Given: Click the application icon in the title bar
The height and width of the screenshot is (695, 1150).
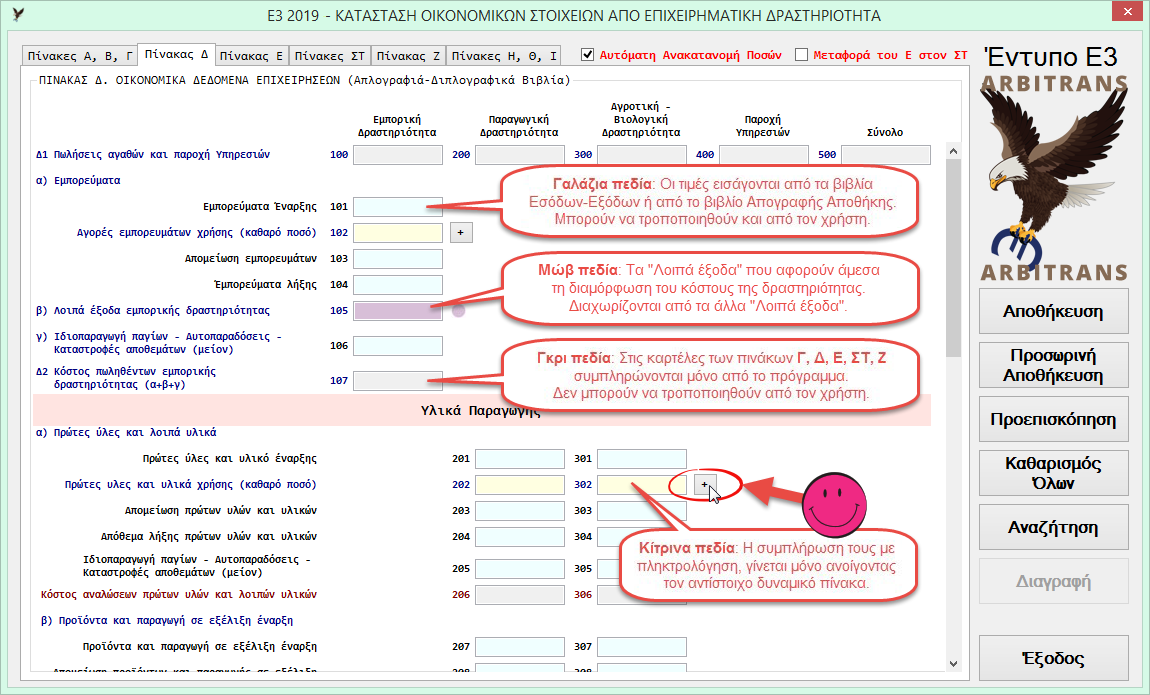Looking at the screenshot, I should pyautogui.click(x=18, y=15).
